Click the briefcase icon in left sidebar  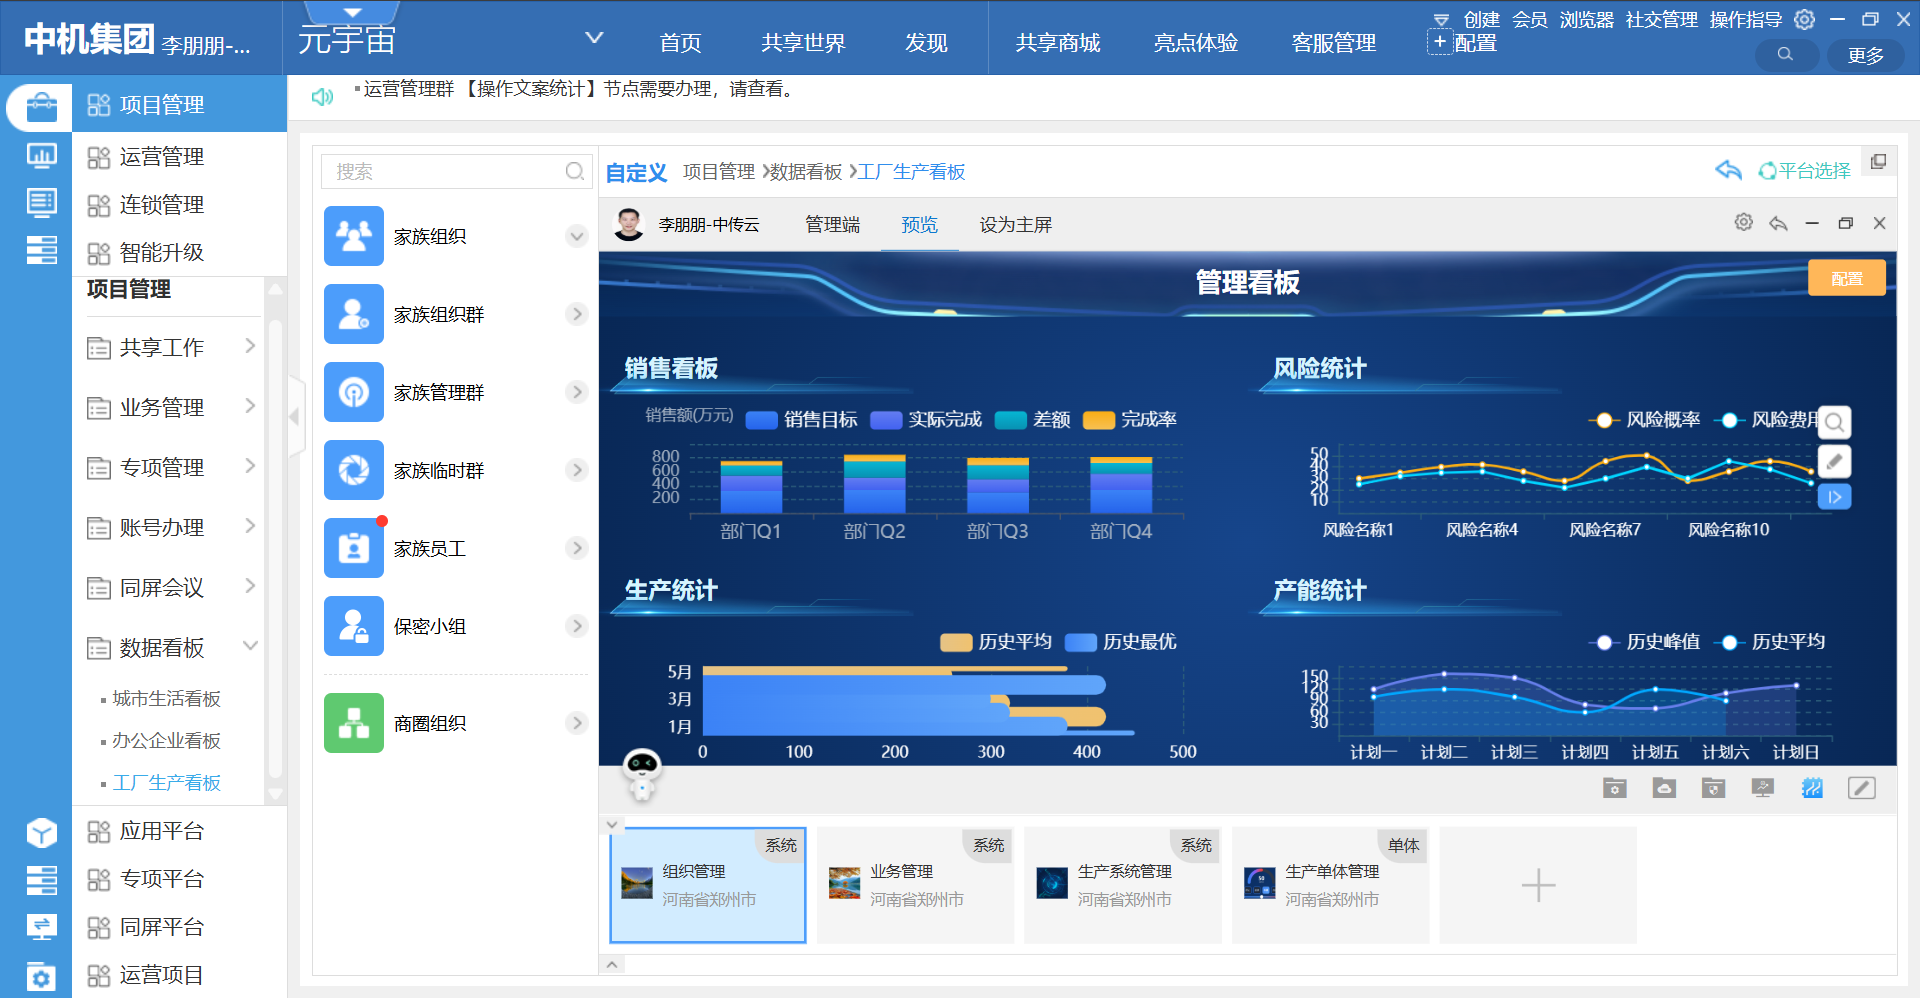pos(41,106)
